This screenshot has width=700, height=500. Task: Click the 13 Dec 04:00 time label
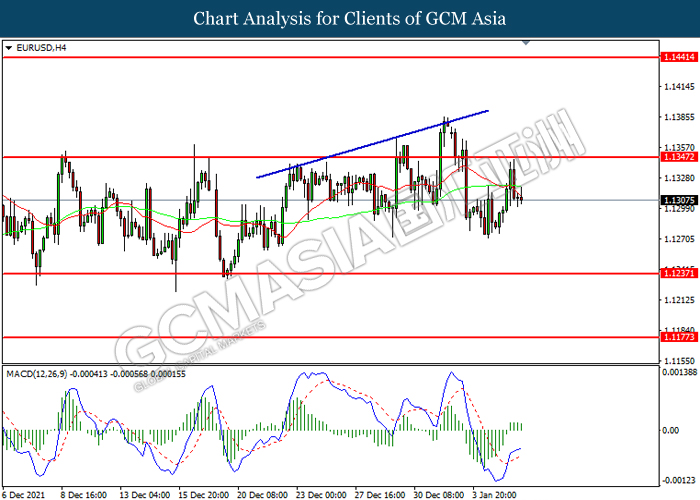tap(145, 495)
